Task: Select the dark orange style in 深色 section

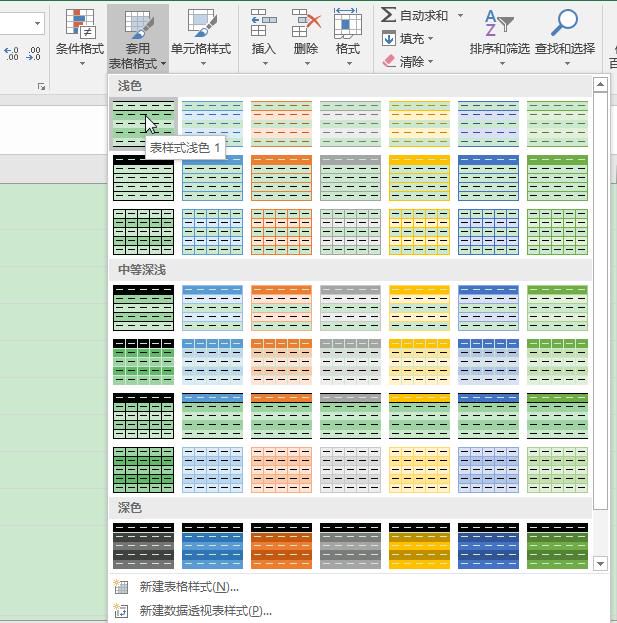Action: 281,546
